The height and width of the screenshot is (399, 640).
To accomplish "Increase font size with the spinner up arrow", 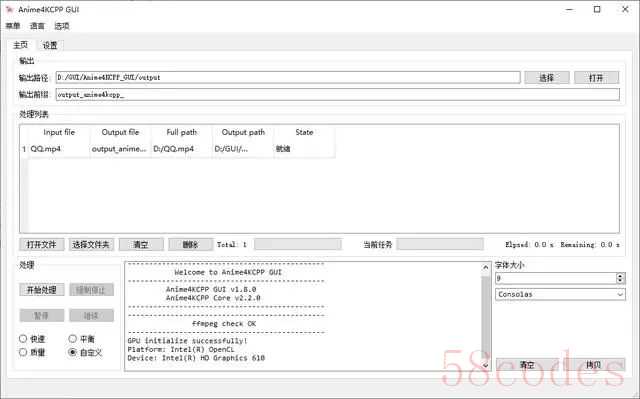I will pyautogui.click(x=620, y=276).
